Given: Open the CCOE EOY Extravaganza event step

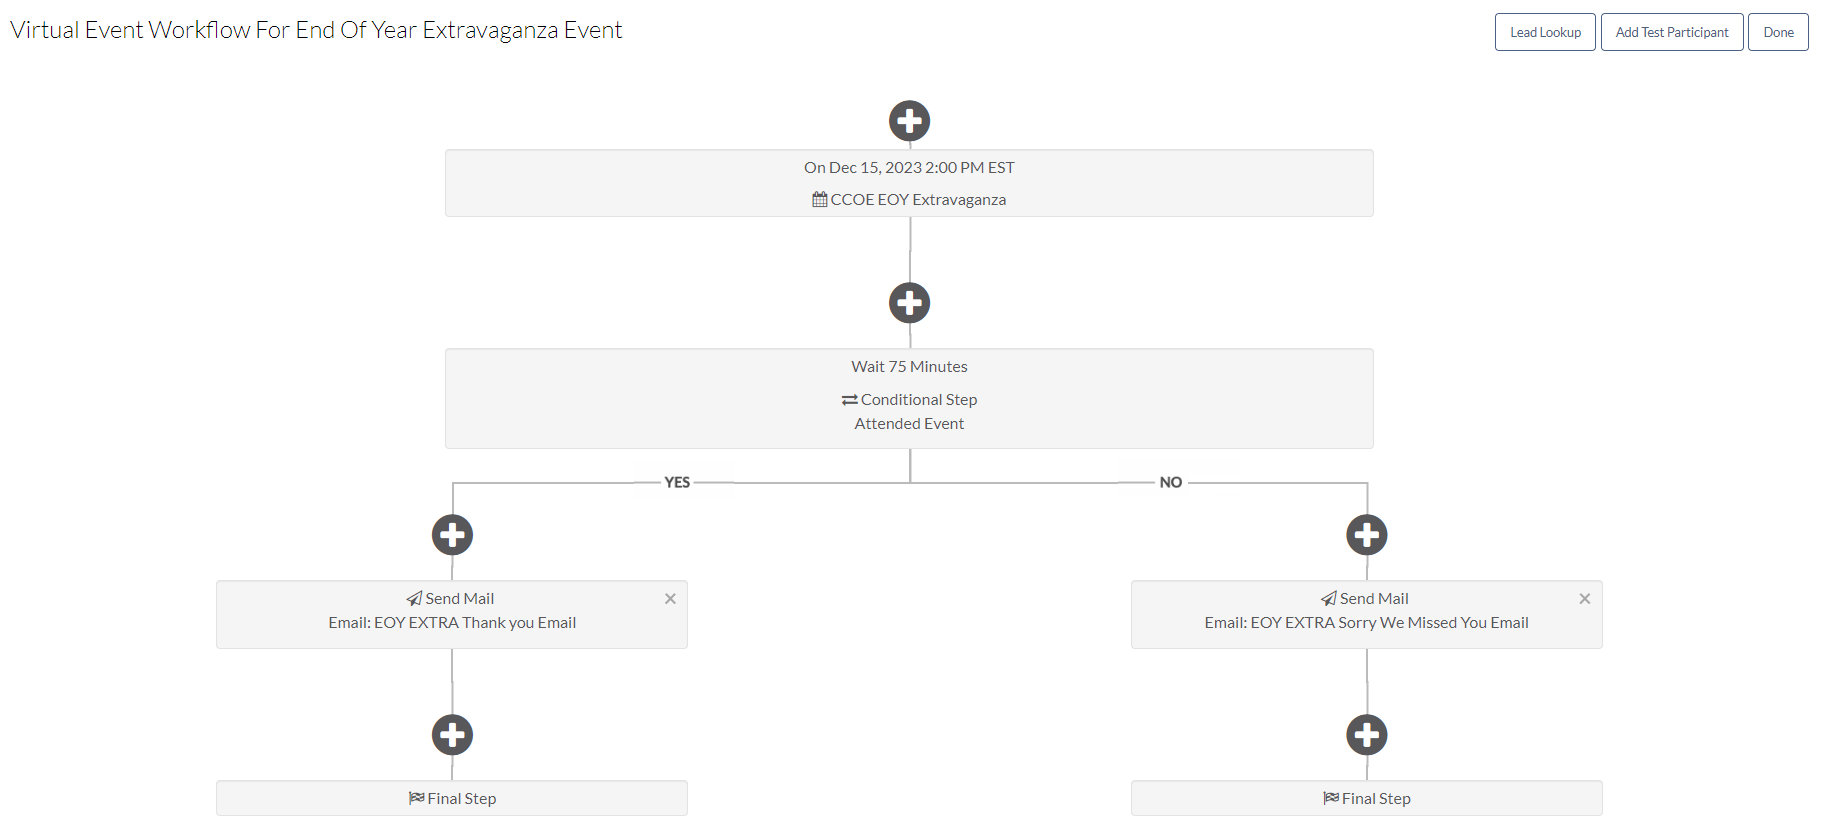Looking at the screenshot, I should 909,183.
